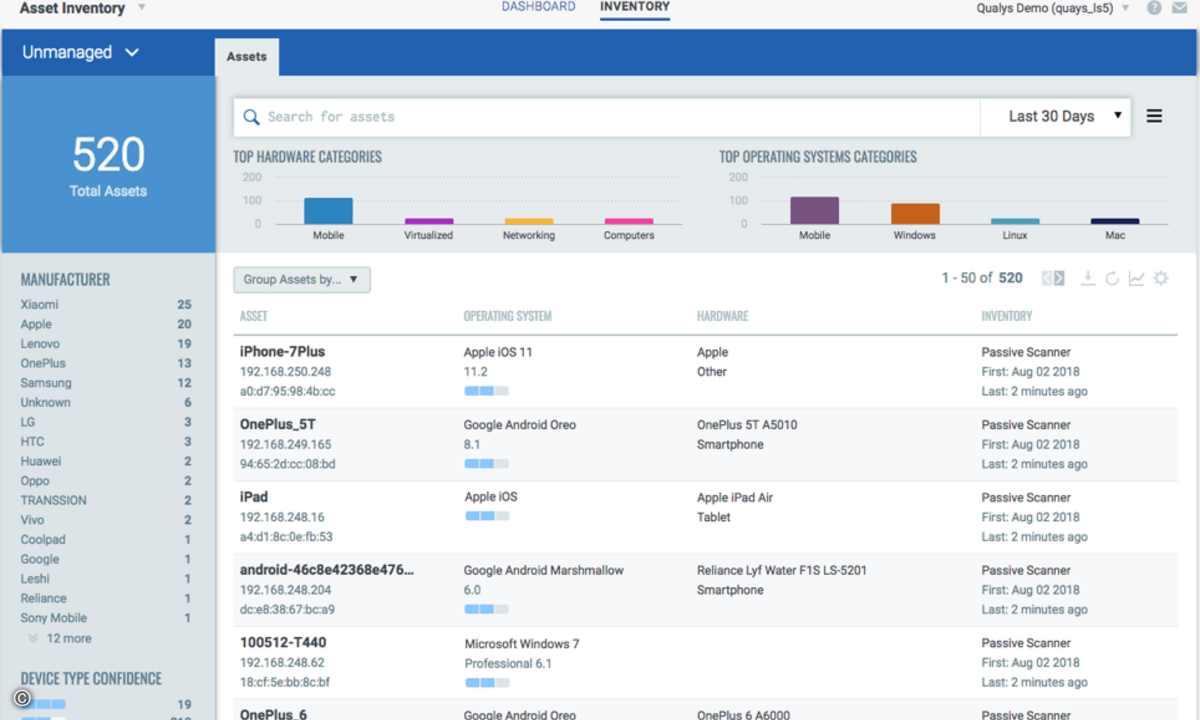Select the Assets tab

pyautogui.click(x=247, y=57)
